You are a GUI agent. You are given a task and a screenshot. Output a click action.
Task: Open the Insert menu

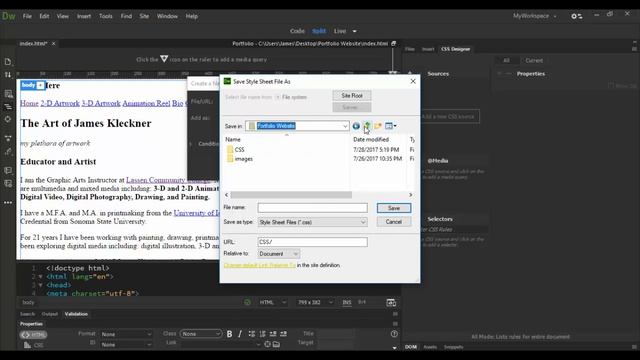(84, 16)
